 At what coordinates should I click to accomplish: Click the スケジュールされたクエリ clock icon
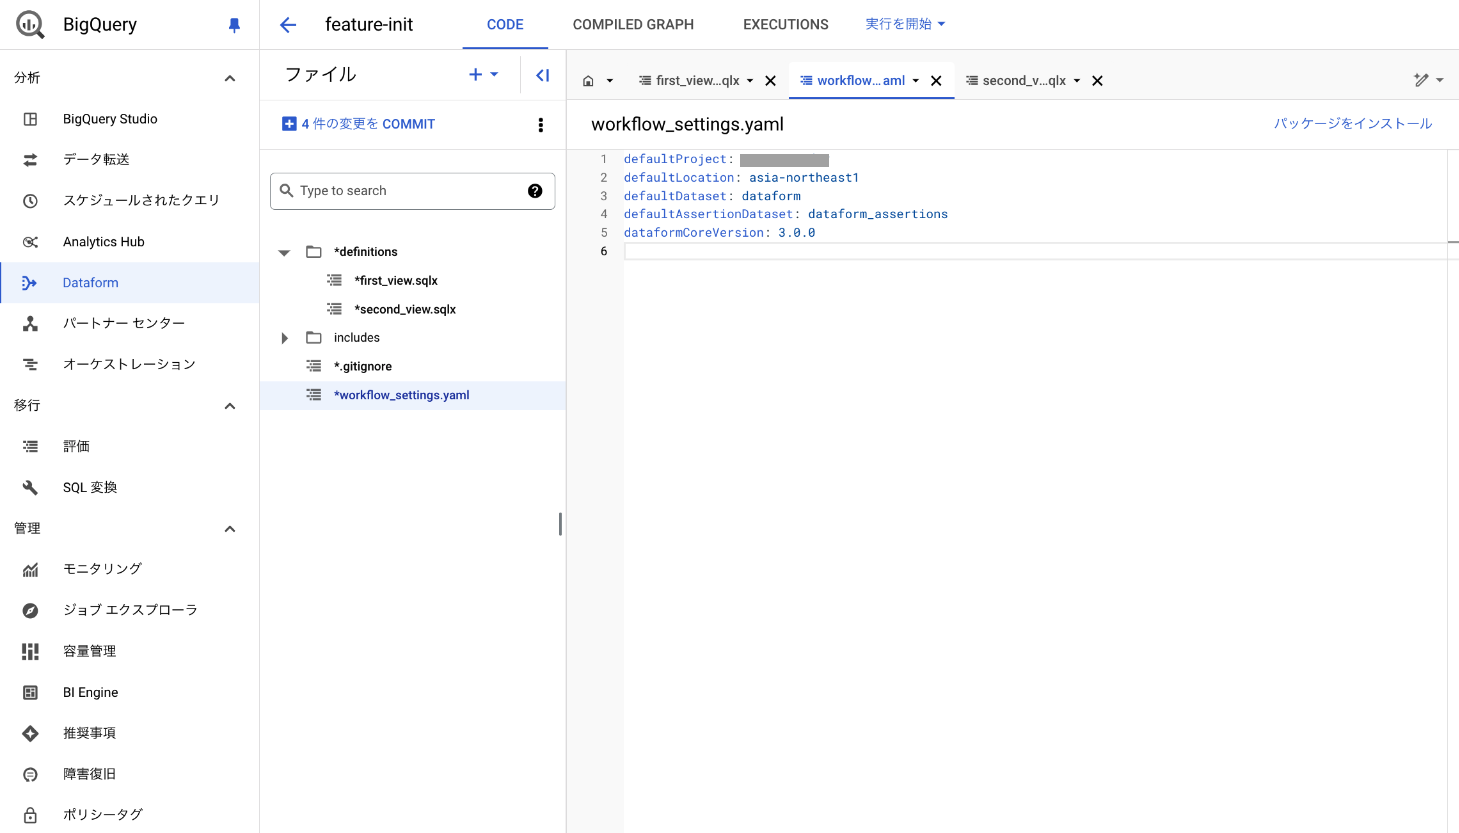[x=30, y=201]
